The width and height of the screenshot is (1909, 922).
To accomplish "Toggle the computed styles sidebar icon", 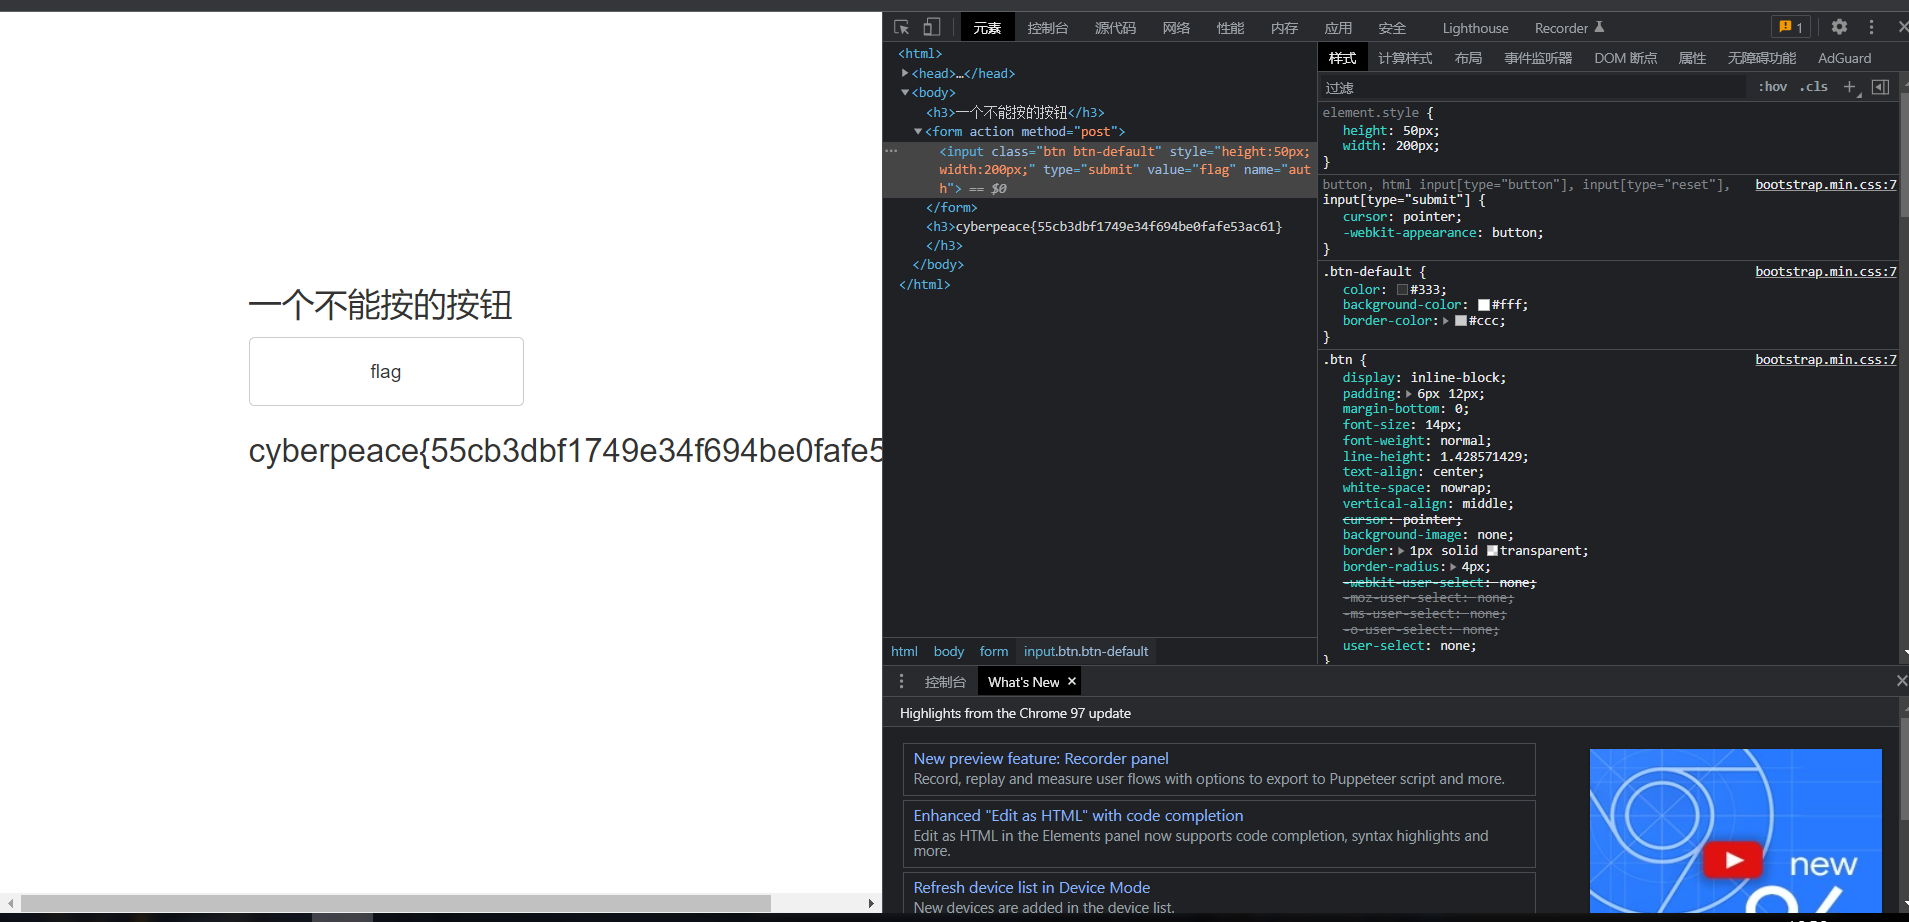I will point(1880,87).
